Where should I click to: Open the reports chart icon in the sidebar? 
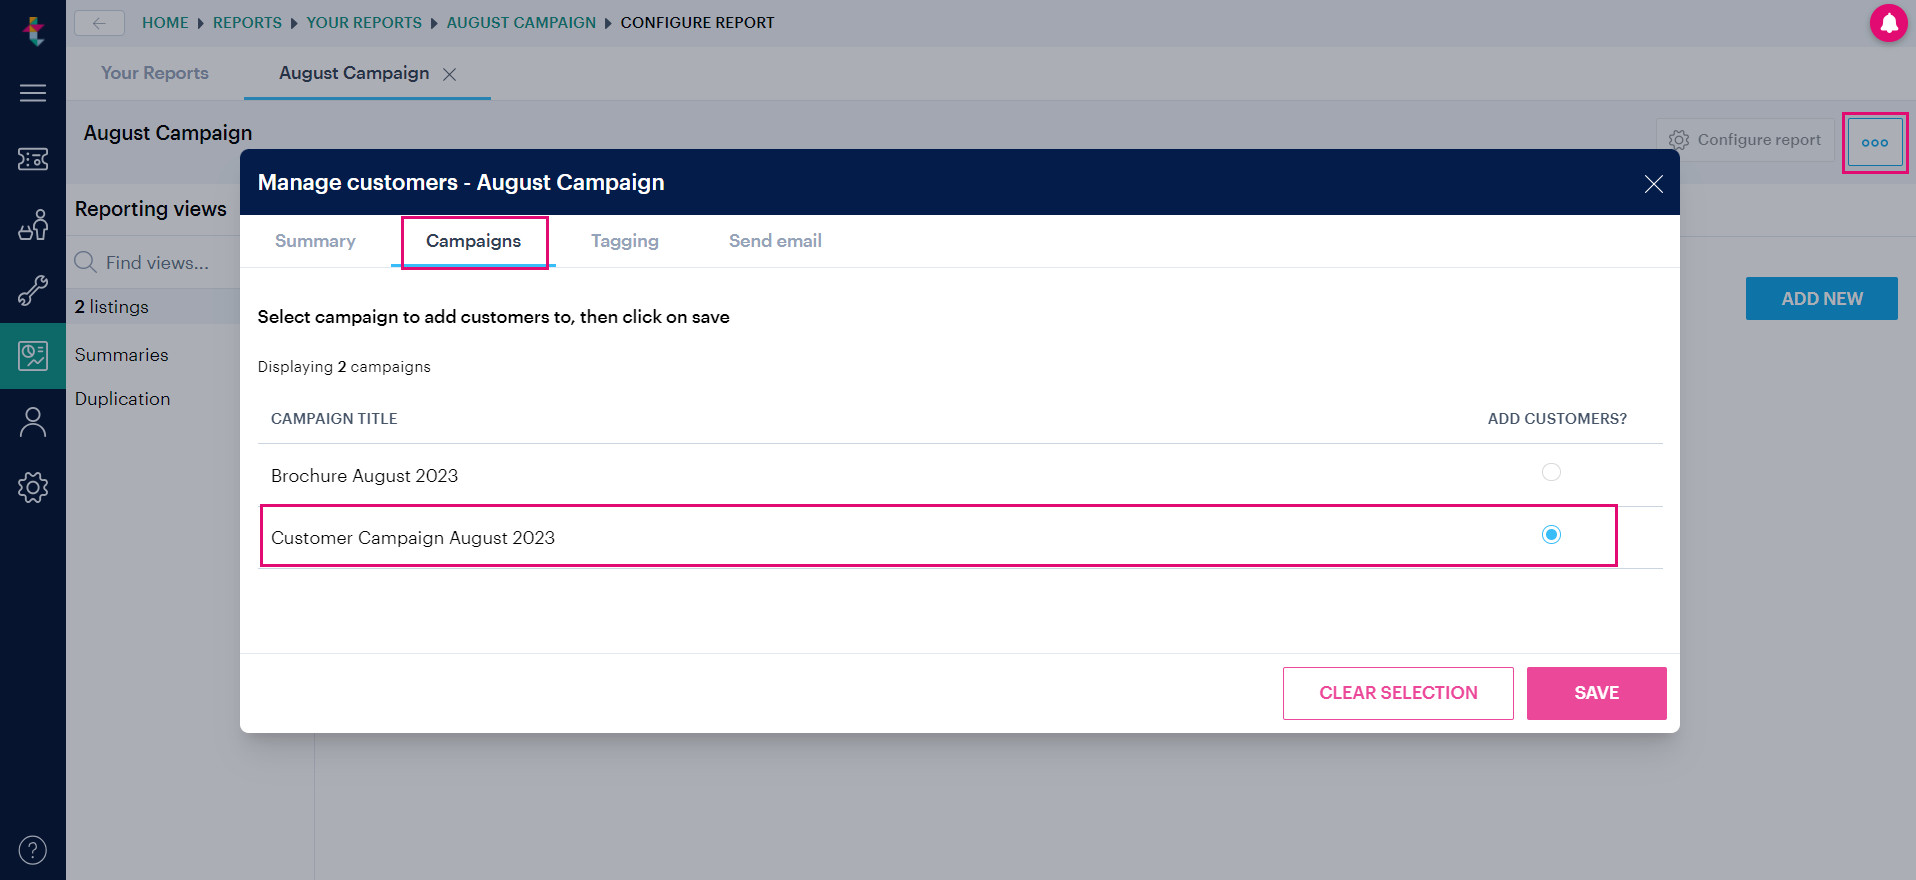tap(33, 356)
